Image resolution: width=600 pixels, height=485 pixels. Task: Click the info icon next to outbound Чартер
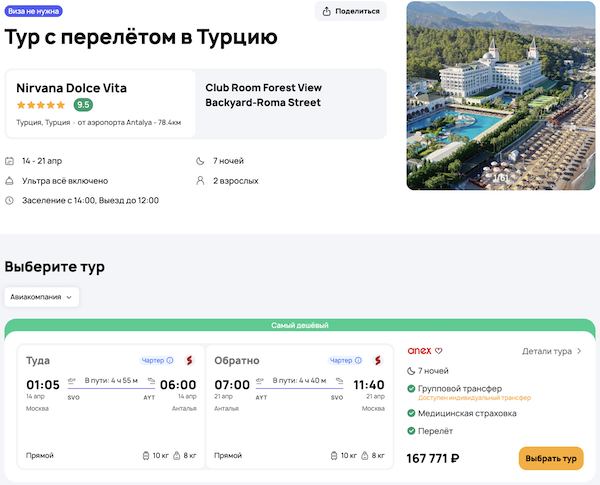tap(170, 360)
